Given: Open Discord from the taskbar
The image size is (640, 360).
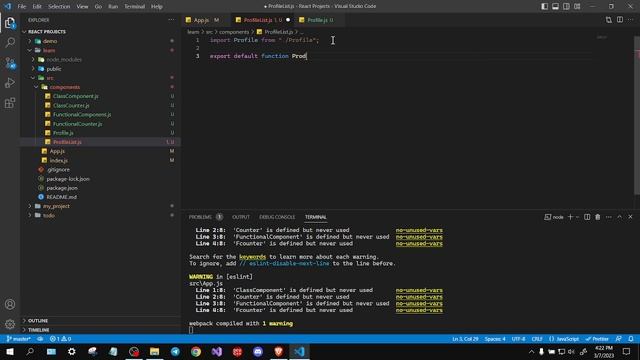Looking at the screenshot, I should click(258, 351).
